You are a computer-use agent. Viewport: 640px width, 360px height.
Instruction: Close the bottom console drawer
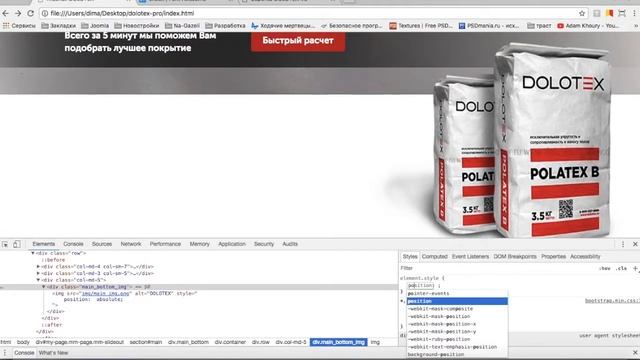[x=635, y=353]
